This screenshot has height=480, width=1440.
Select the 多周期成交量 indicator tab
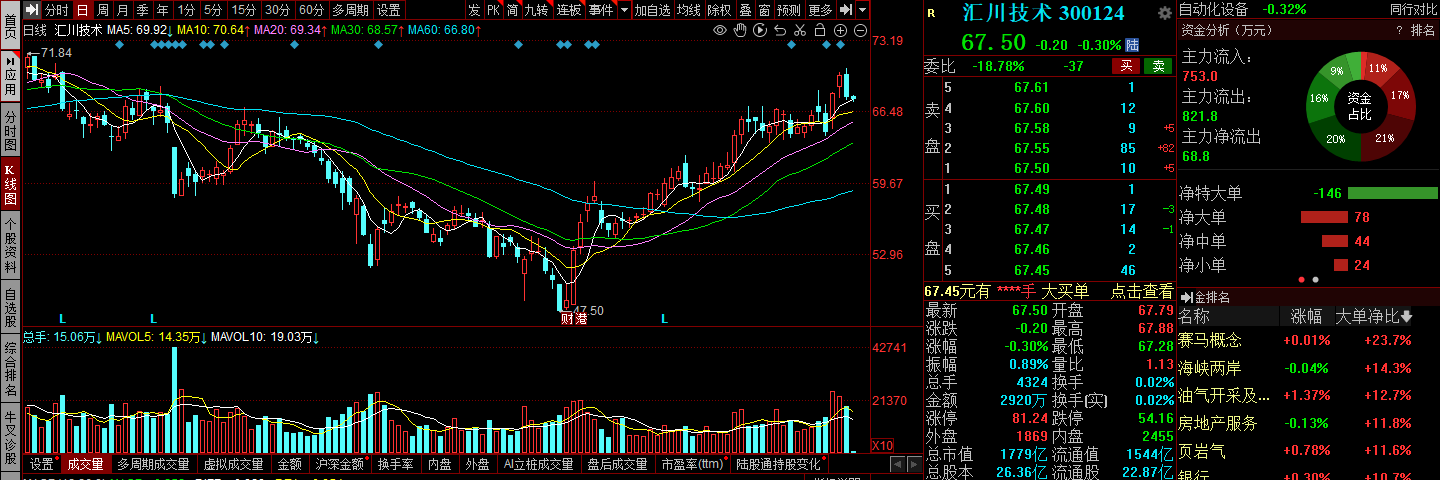pos(153,464)
